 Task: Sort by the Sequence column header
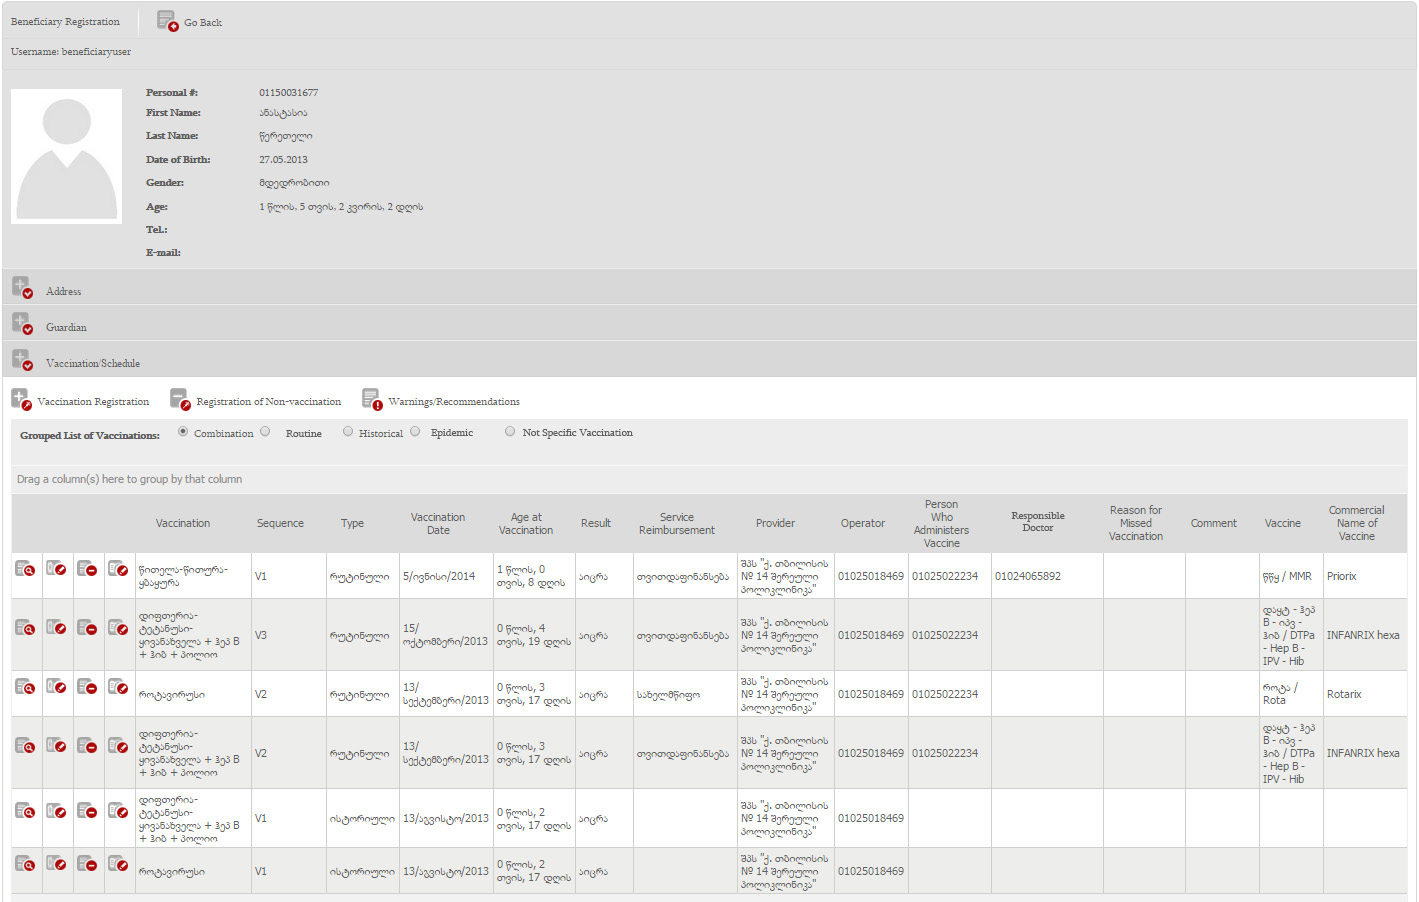pos(280,523)
